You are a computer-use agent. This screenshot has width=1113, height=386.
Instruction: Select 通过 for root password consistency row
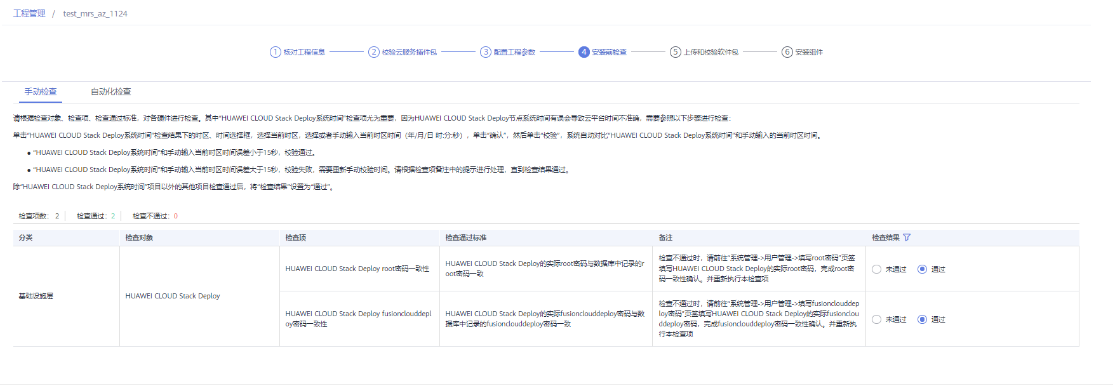[922, 269]
